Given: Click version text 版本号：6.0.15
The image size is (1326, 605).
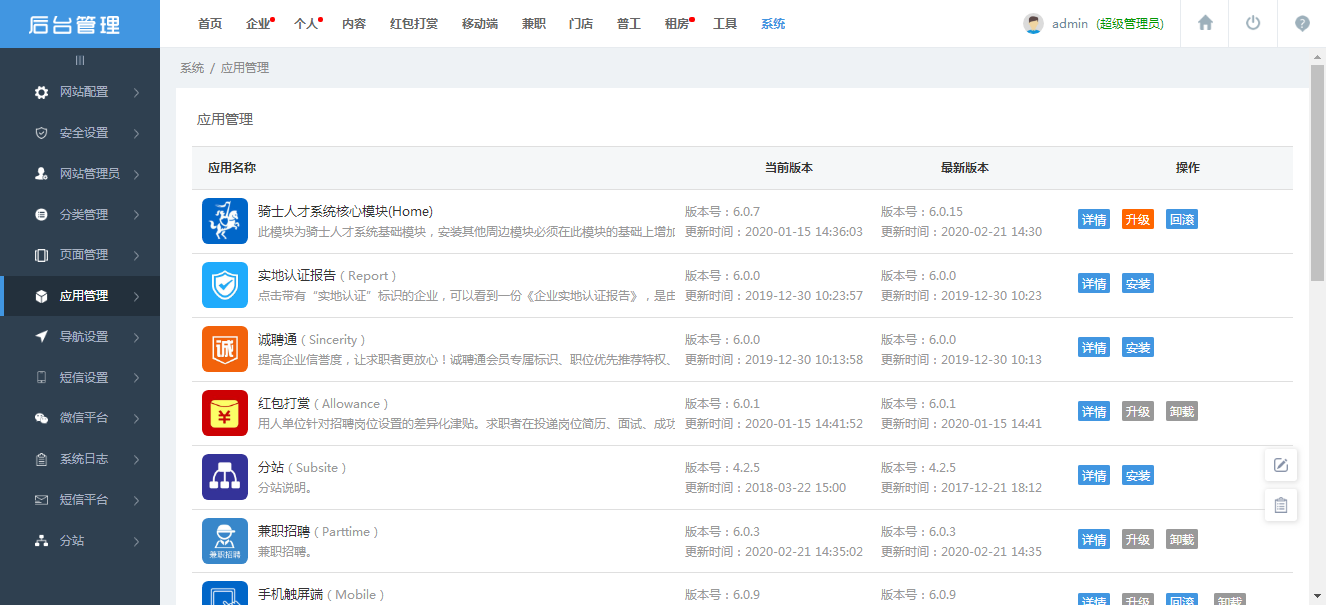Looking at the screenshot, I should click(x=922, y=212).
